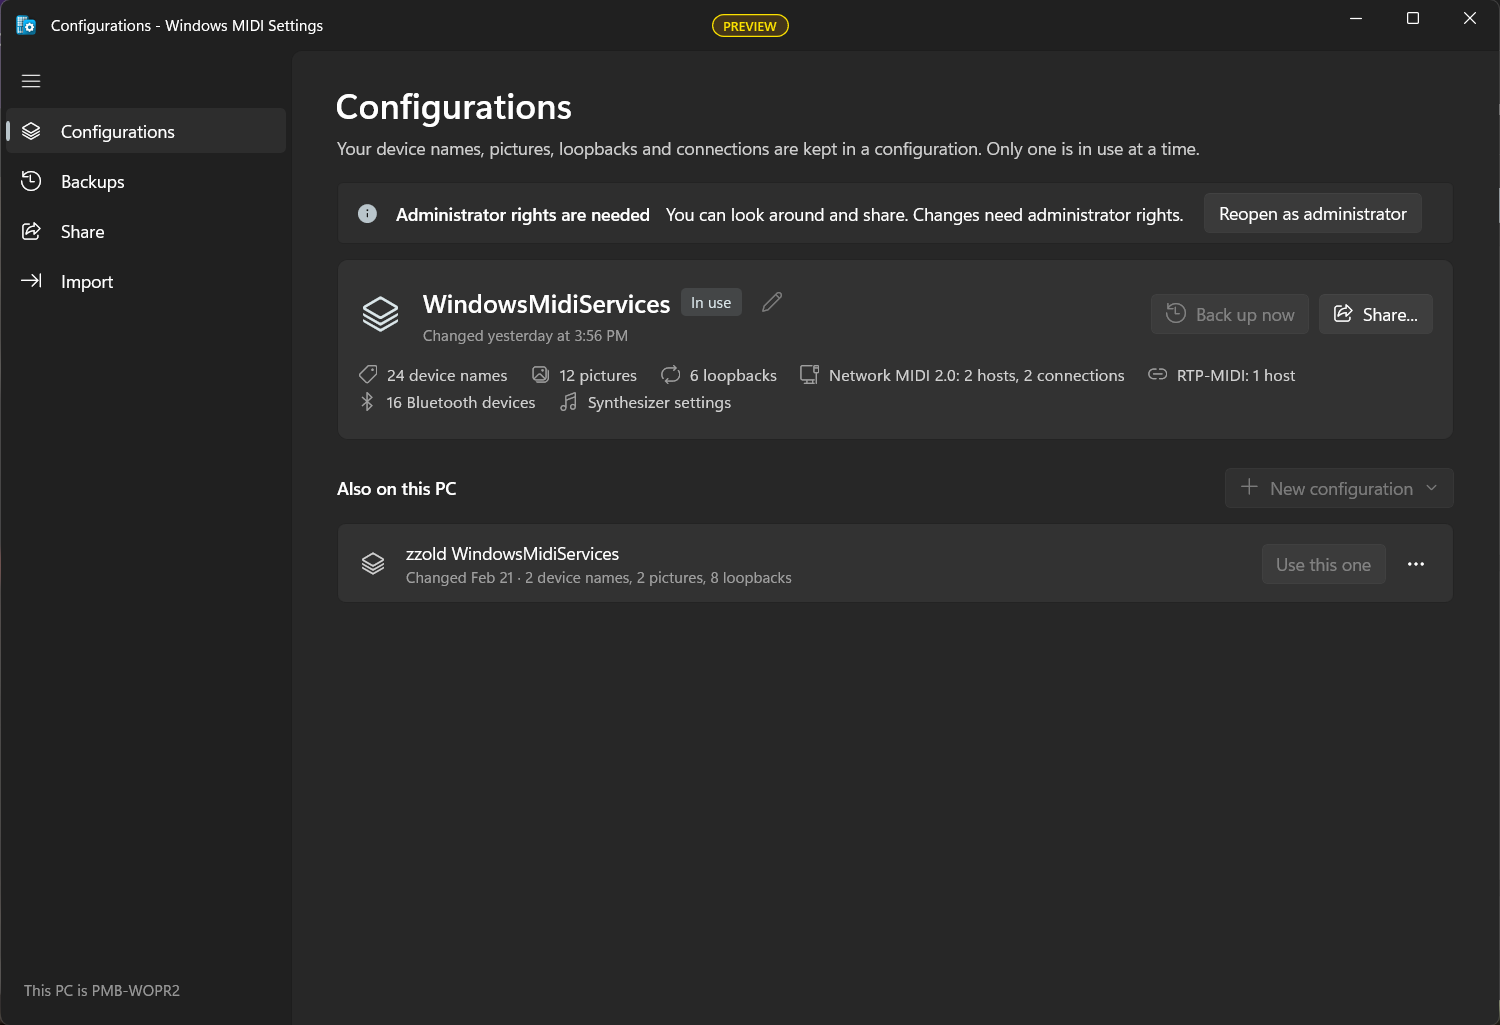Click the zzold configuration layers icon
The height and width of the screenshot is (1025, 1500).
click(x=373, y=564)
